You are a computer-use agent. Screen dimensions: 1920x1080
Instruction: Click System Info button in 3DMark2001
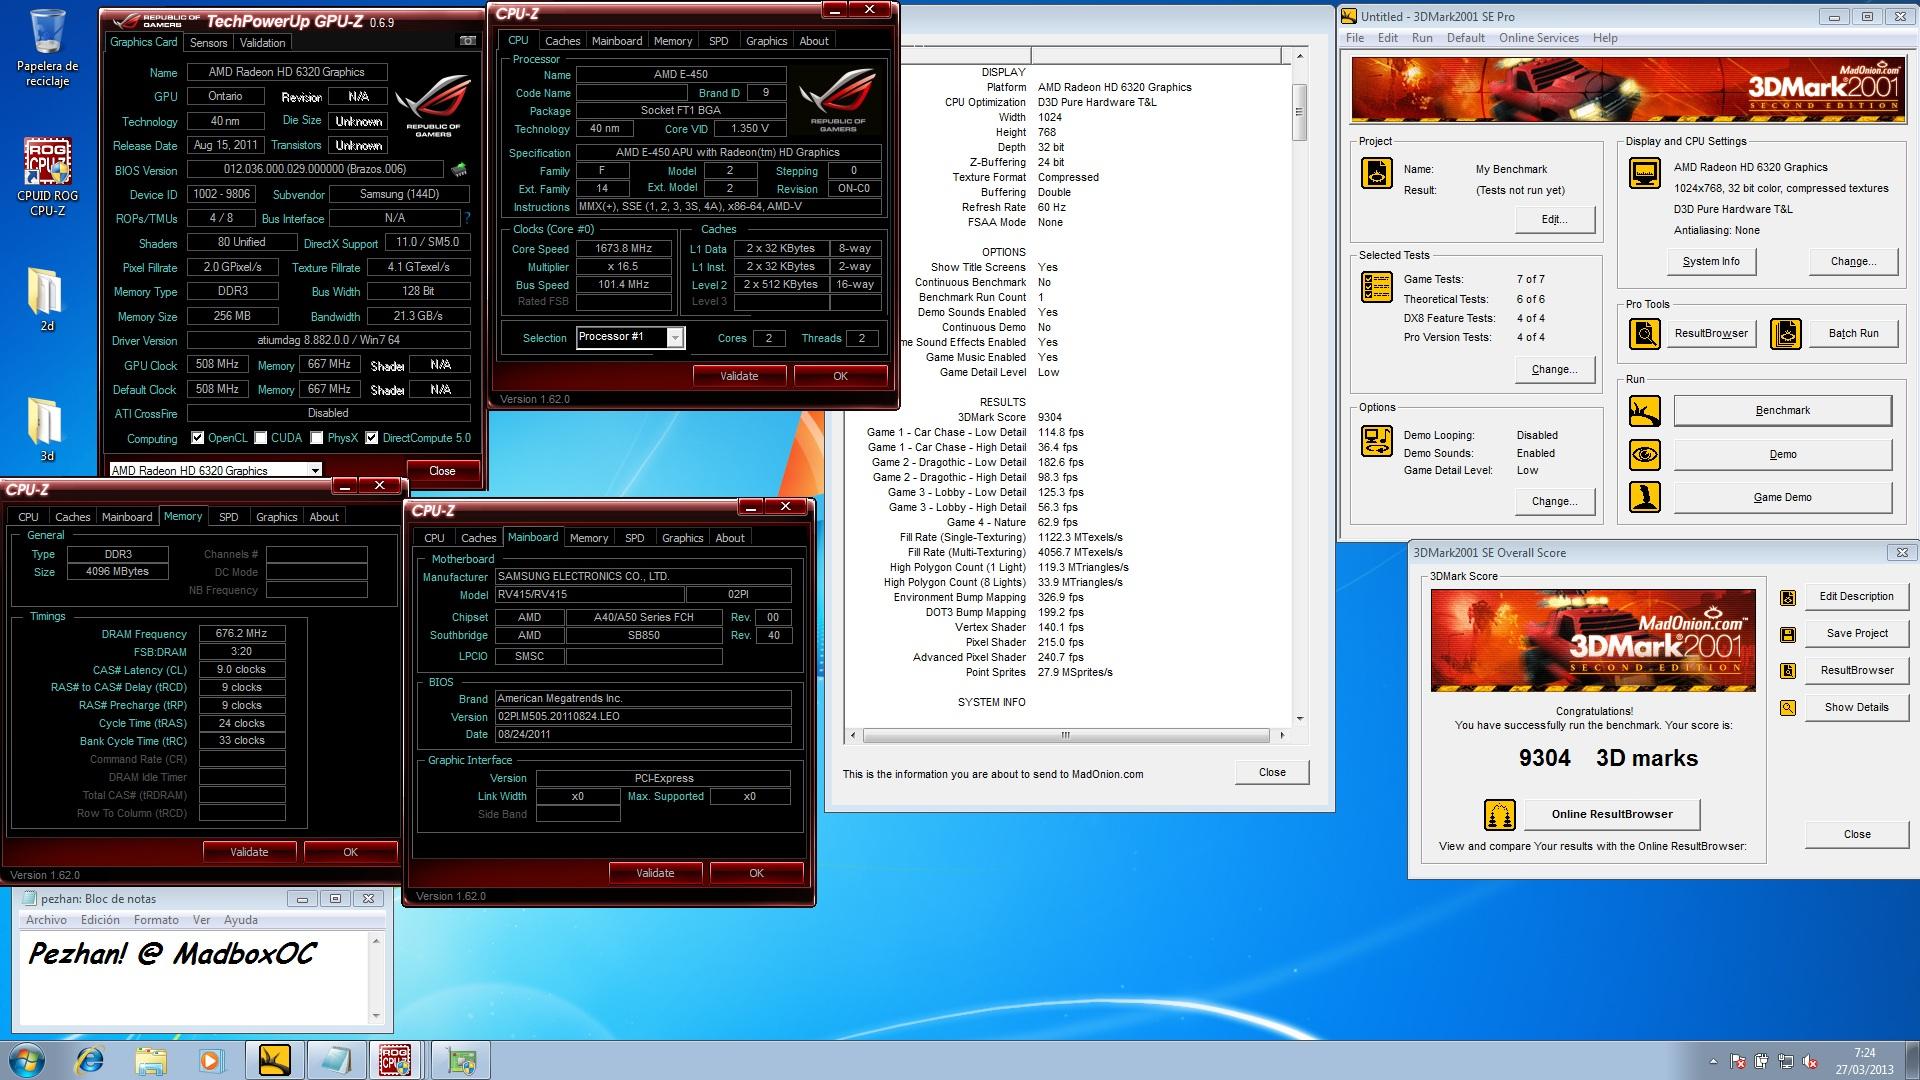pos(1711,262)
